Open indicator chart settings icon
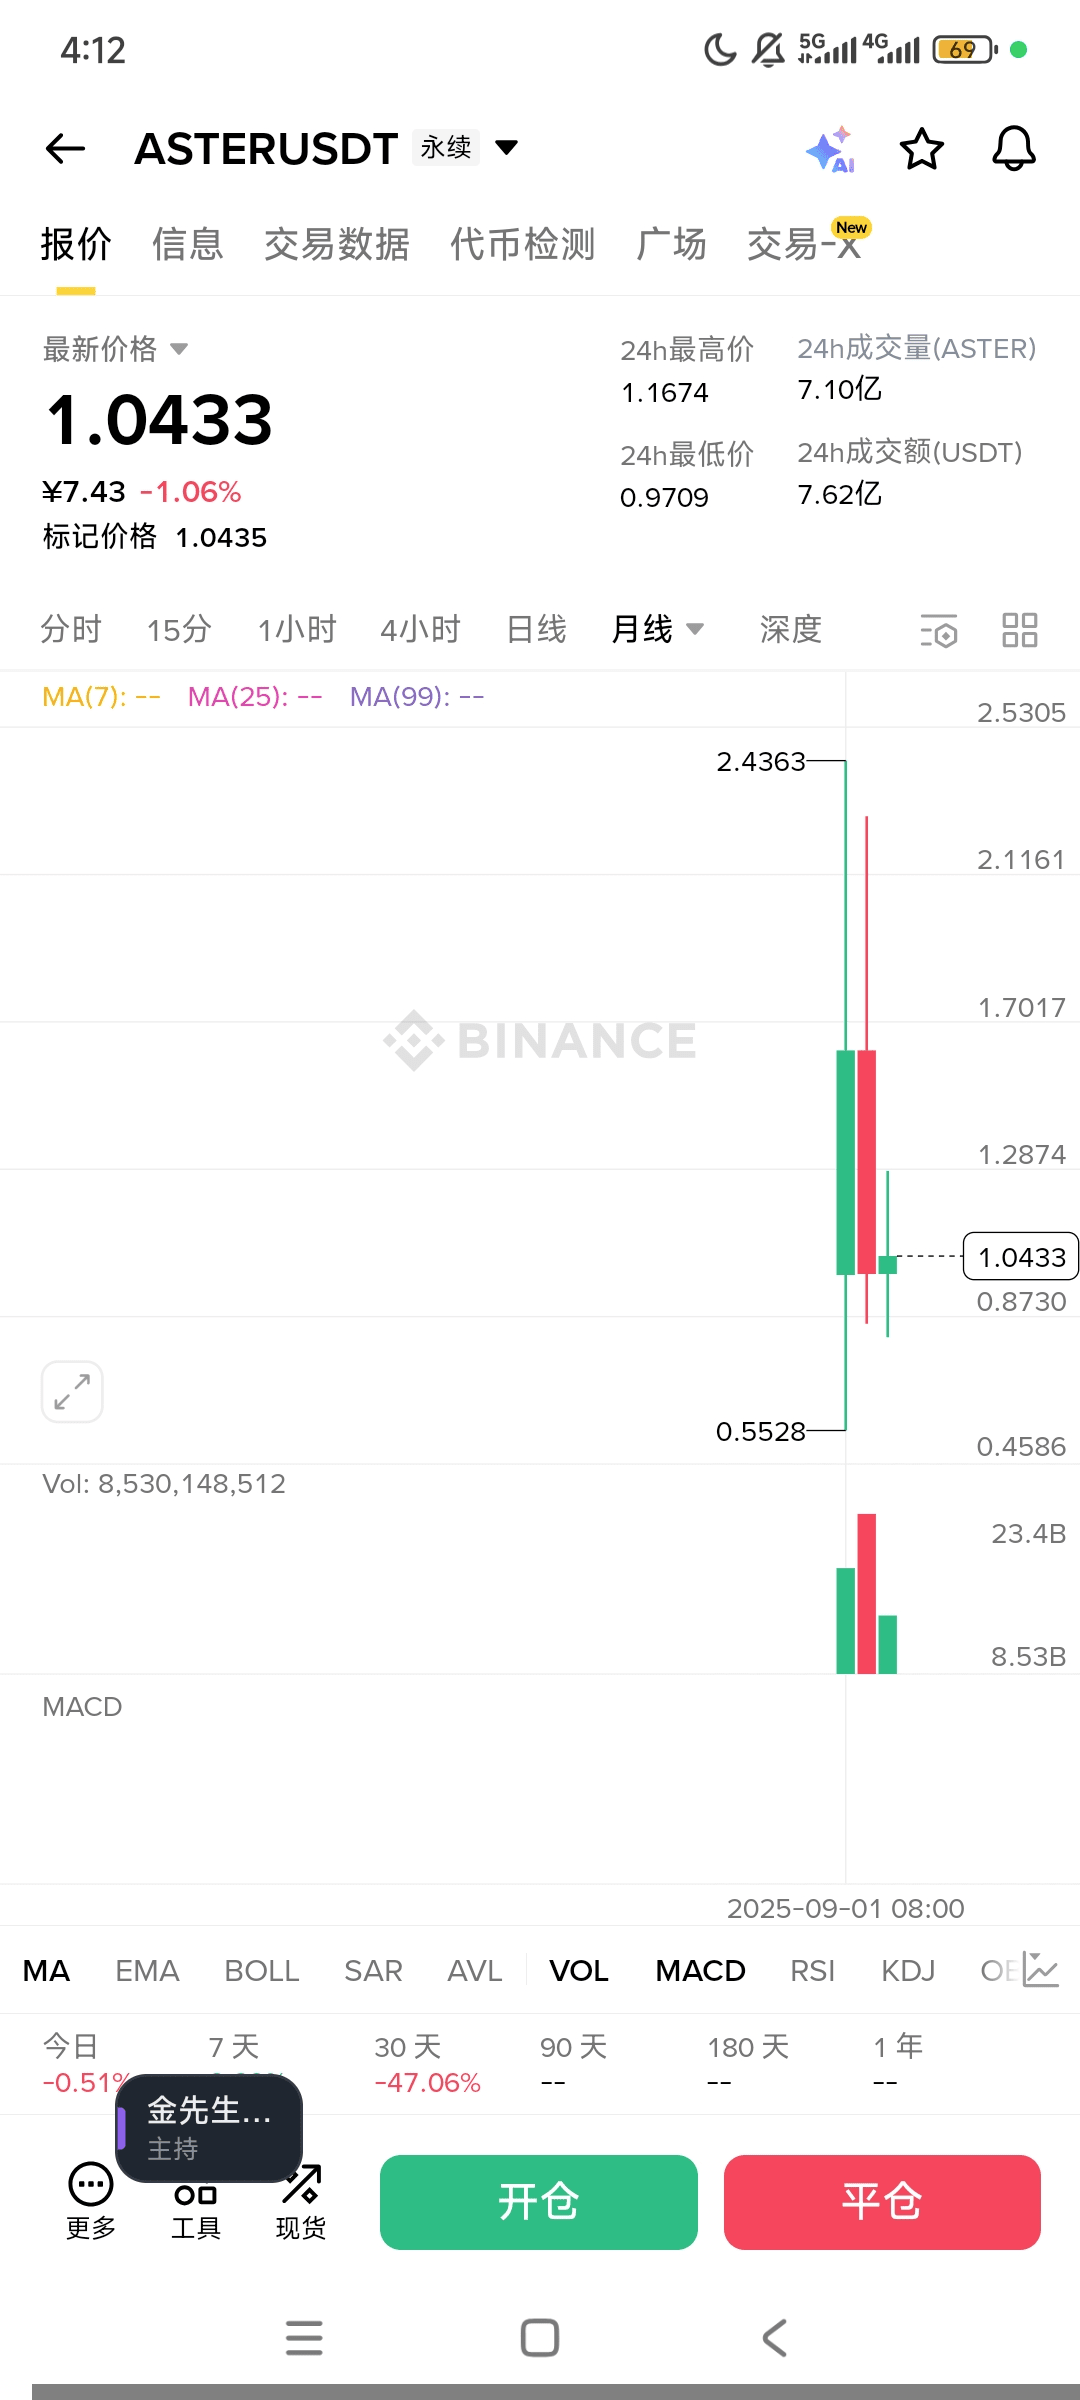1080x2400 pixels. pos(1040,1970)
